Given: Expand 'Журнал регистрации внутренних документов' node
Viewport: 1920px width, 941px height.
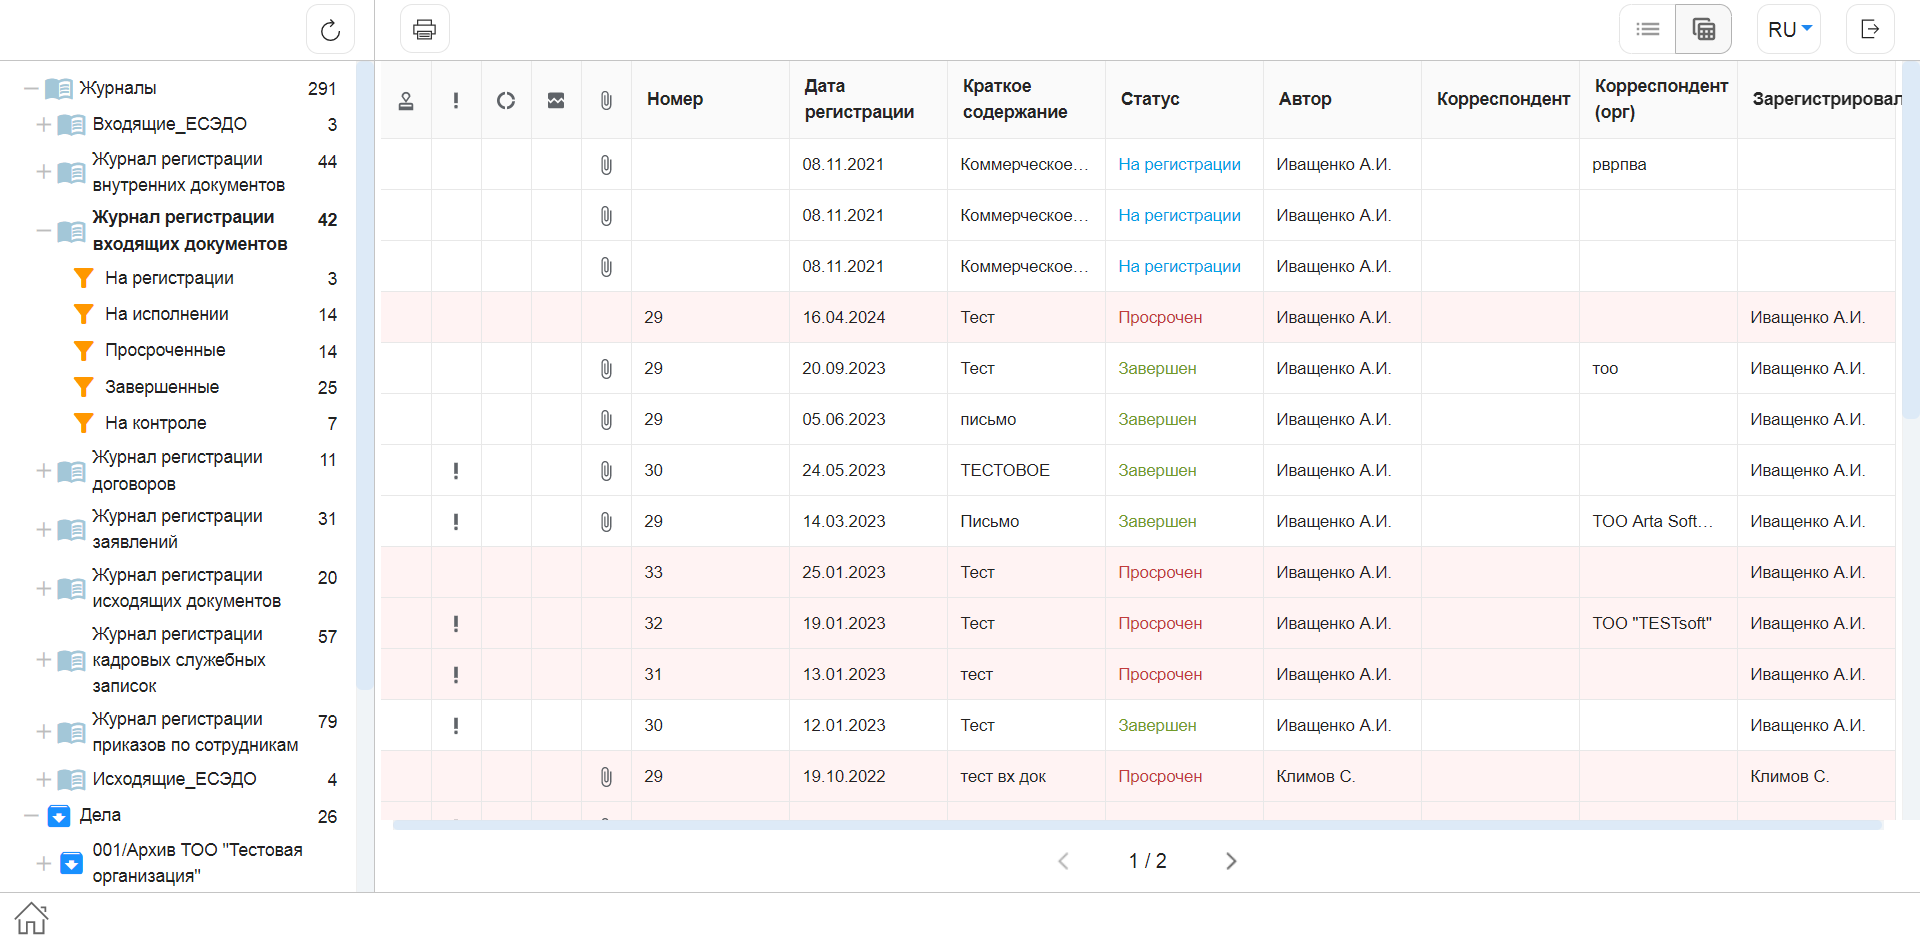Looking at the screenshot, I should pos(44,172).
